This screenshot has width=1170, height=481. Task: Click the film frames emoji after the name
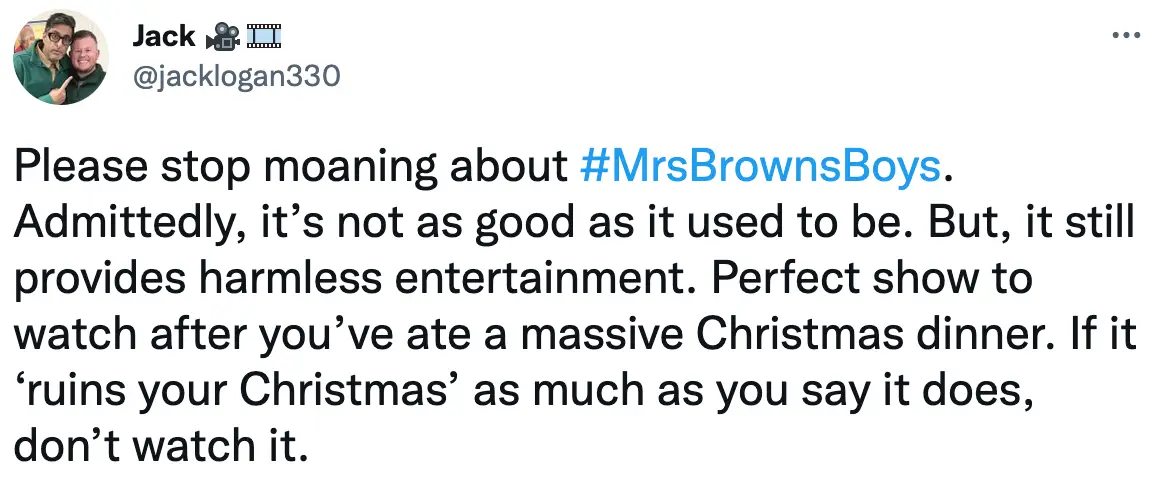[260, 38]
